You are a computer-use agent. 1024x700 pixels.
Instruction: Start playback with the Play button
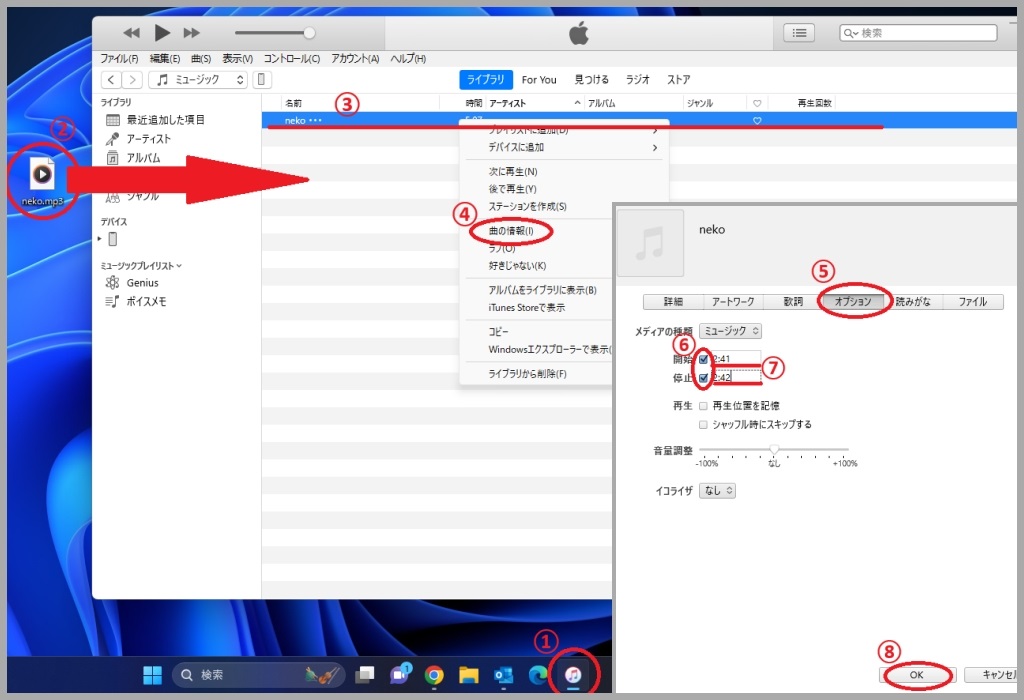(x=161, y=32)
